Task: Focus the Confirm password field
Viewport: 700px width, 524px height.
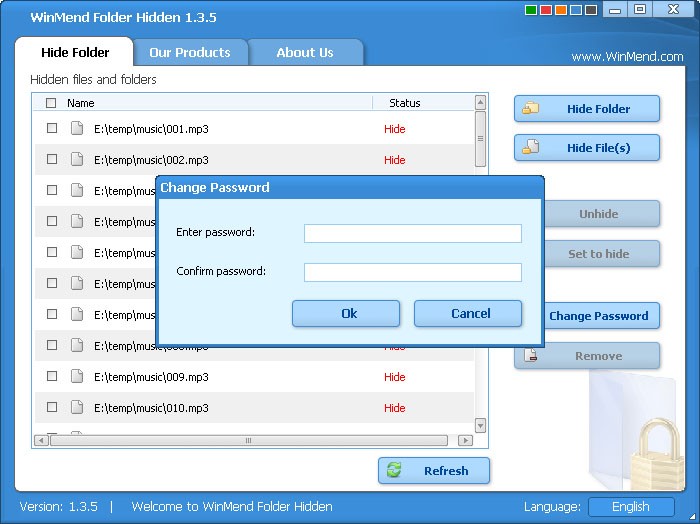Action: coord(412,272)
